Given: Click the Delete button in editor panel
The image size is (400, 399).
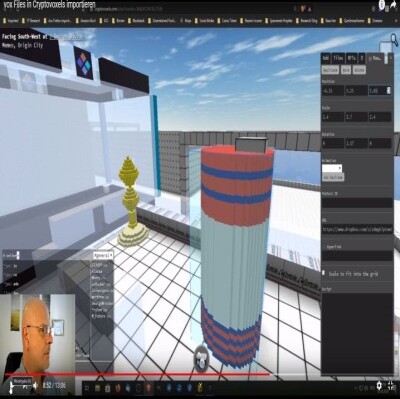Looking at the screenshot, I should (x=359, y=70).
